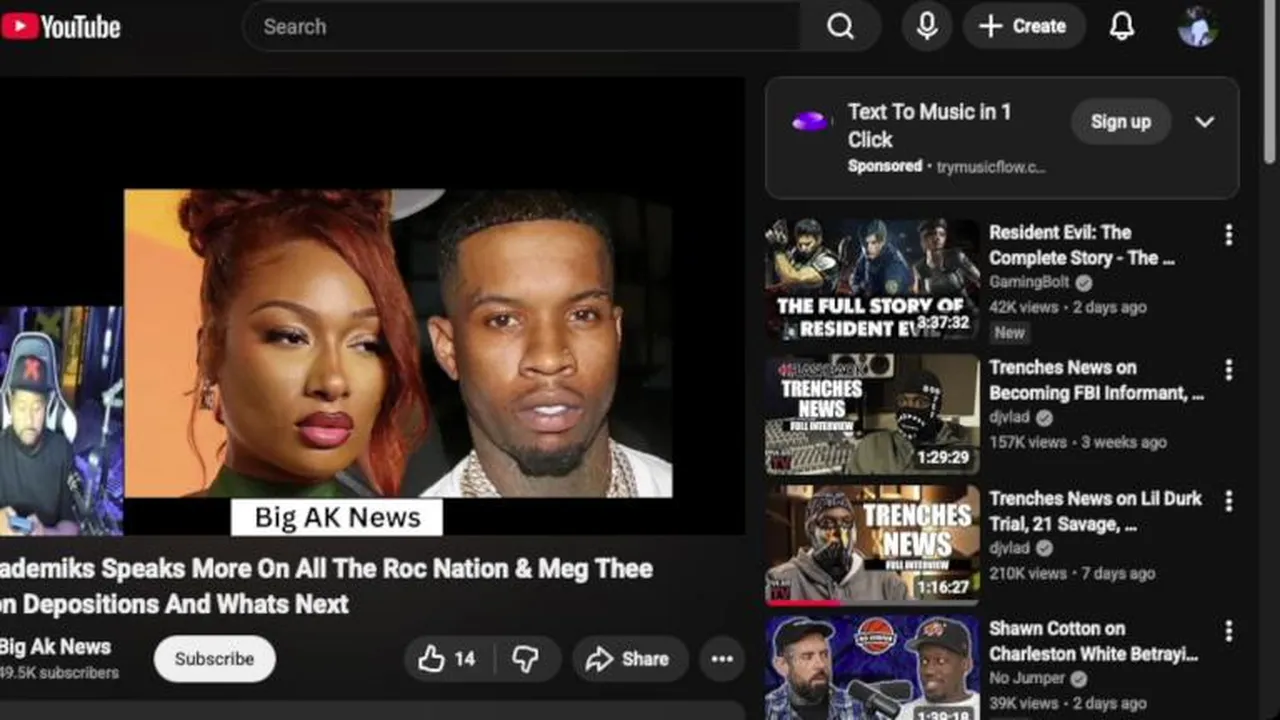Open options for Trenches News Lil Durk video
The width and height of the screenshot is (1280, 720).
1228,501
